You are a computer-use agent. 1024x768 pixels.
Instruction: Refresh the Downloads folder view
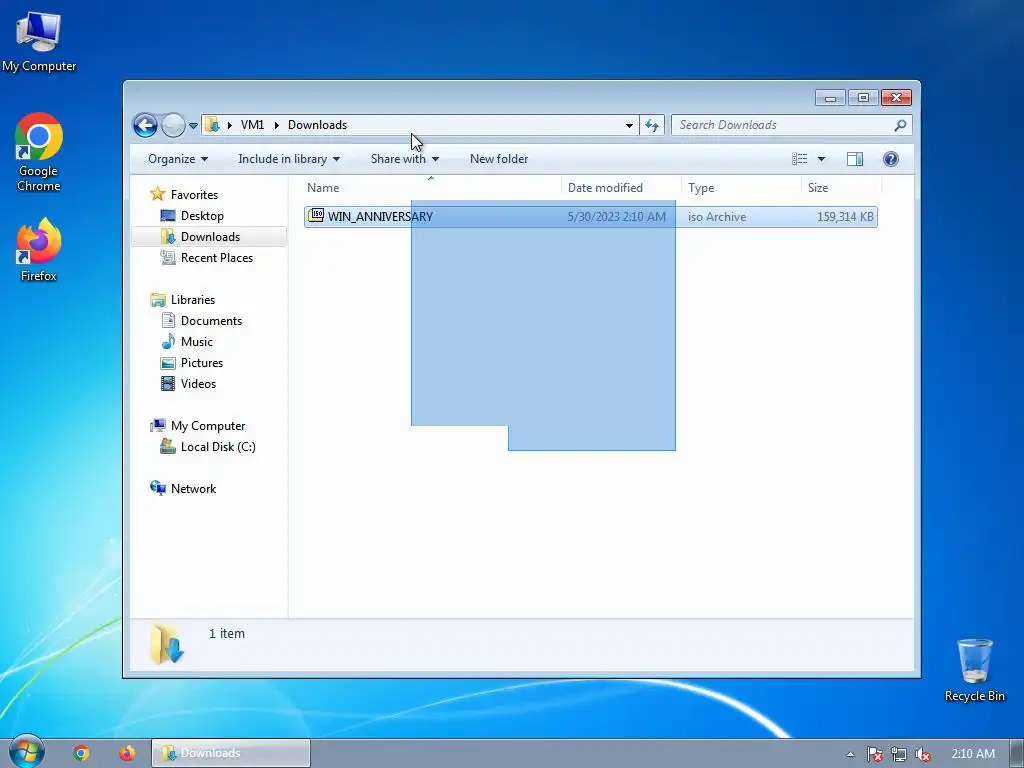click(652, 125)
